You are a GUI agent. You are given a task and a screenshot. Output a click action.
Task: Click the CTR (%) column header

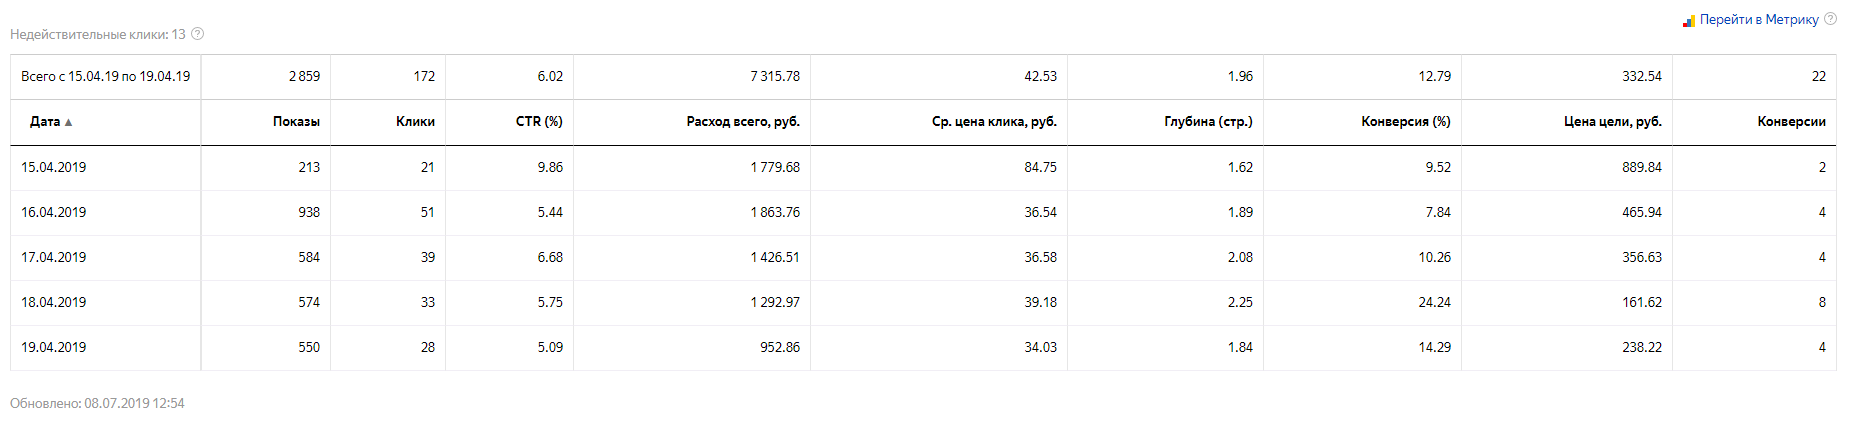pos(539,122)
